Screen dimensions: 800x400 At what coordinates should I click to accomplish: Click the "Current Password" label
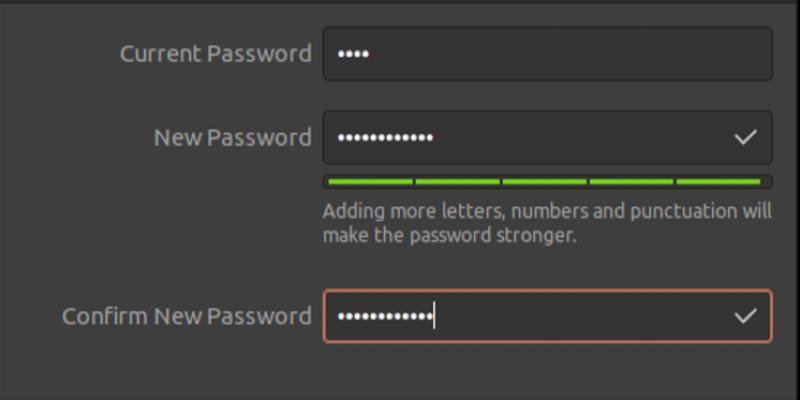[x=215, y=54]
